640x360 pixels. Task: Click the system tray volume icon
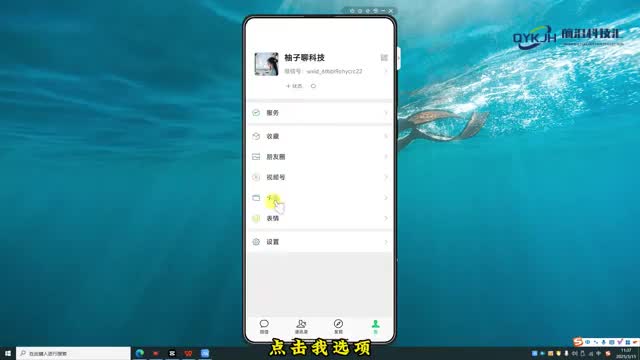pyautogui.click(x=574, y=353)
